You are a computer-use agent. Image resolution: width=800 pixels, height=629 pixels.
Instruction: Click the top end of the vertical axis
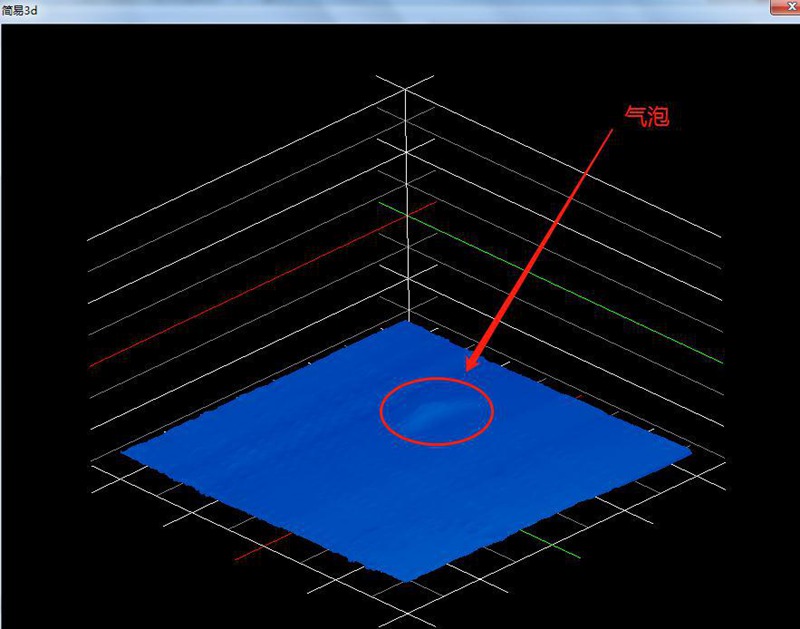(x=405, y=90)
